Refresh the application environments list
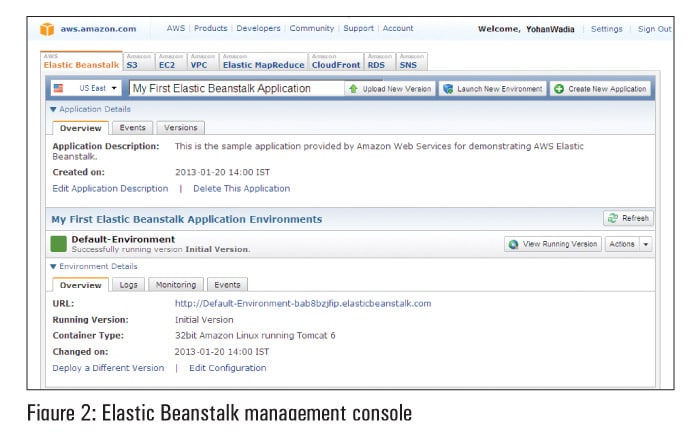This screenshot has height=437, width=700. 628,218
